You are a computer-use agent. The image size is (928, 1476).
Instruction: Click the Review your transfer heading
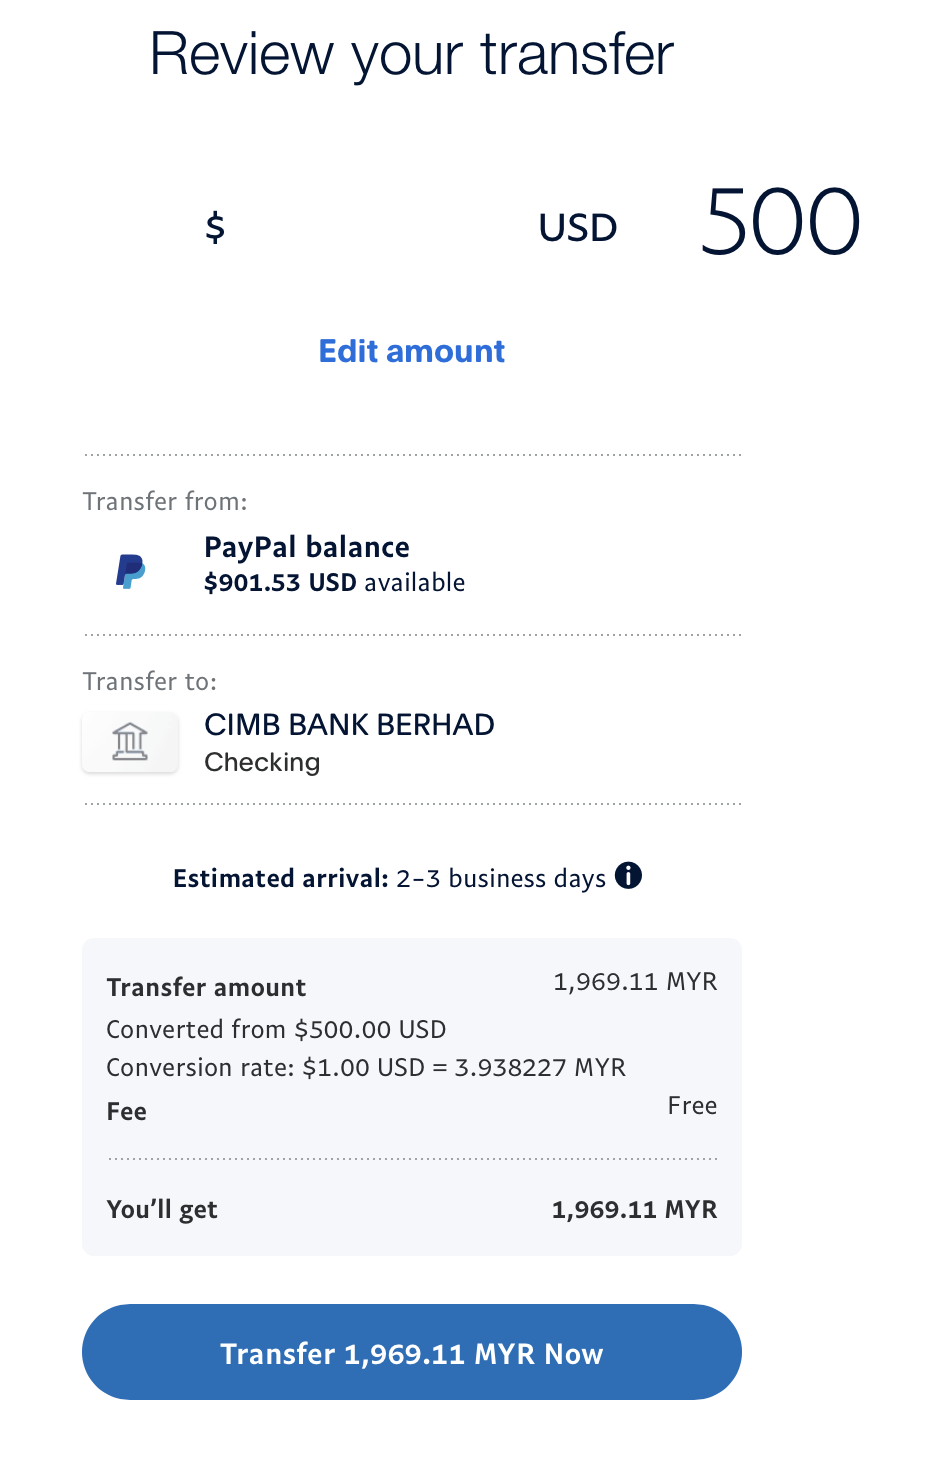[x=411, y=54]
